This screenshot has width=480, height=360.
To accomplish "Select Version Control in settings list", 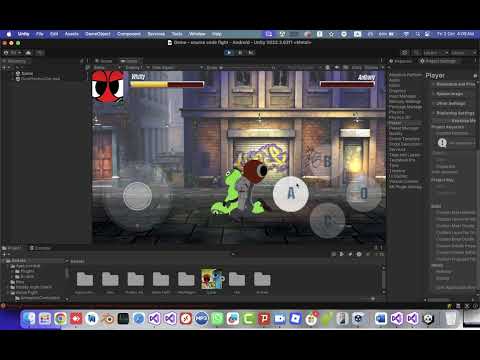I will click(x=404, y=182).
